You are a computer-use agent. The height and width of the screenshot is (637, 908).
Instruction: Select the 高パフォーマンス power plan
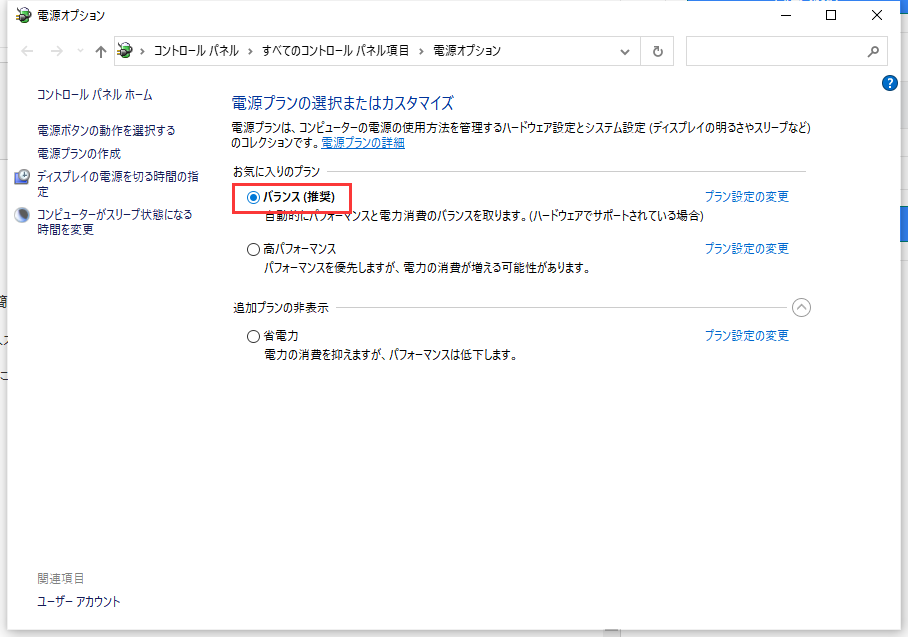(253, 249)
